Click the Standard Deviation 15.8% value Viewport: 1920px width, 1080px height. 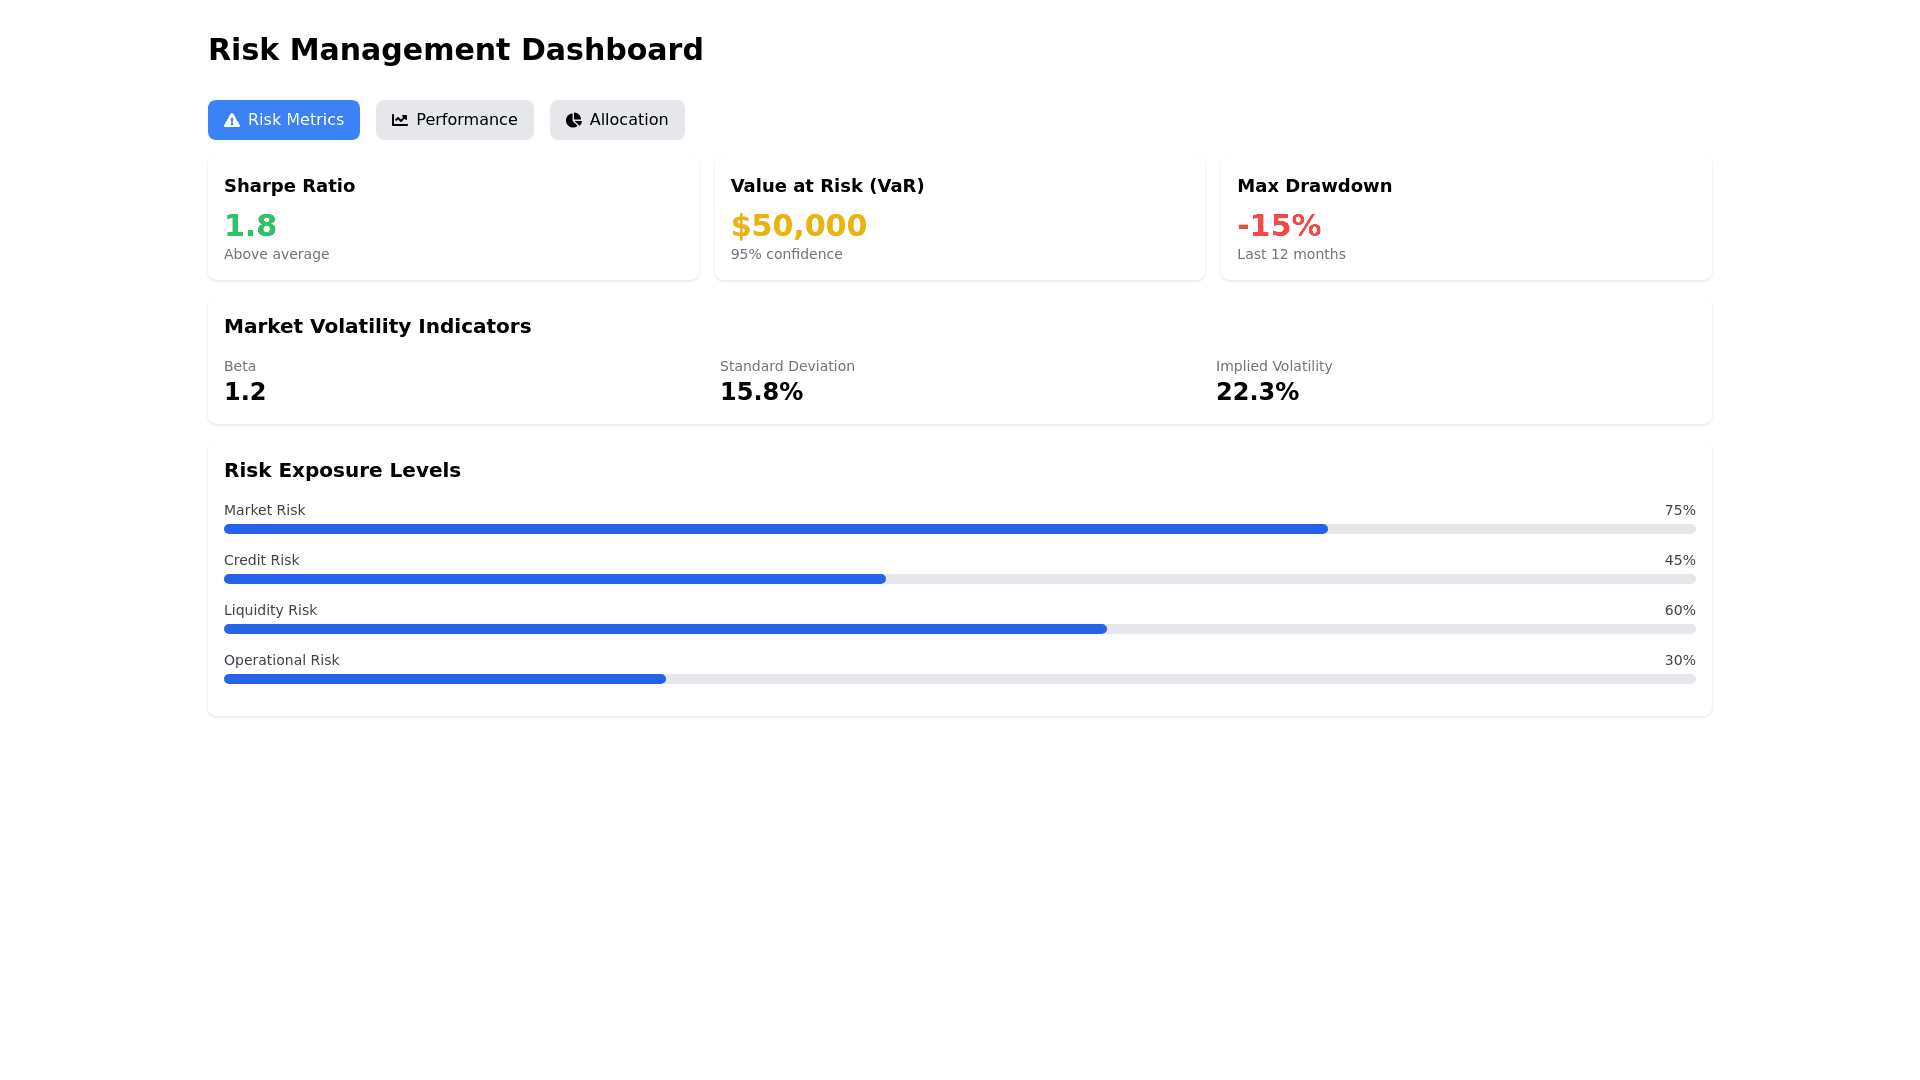[x=761, y=392]
